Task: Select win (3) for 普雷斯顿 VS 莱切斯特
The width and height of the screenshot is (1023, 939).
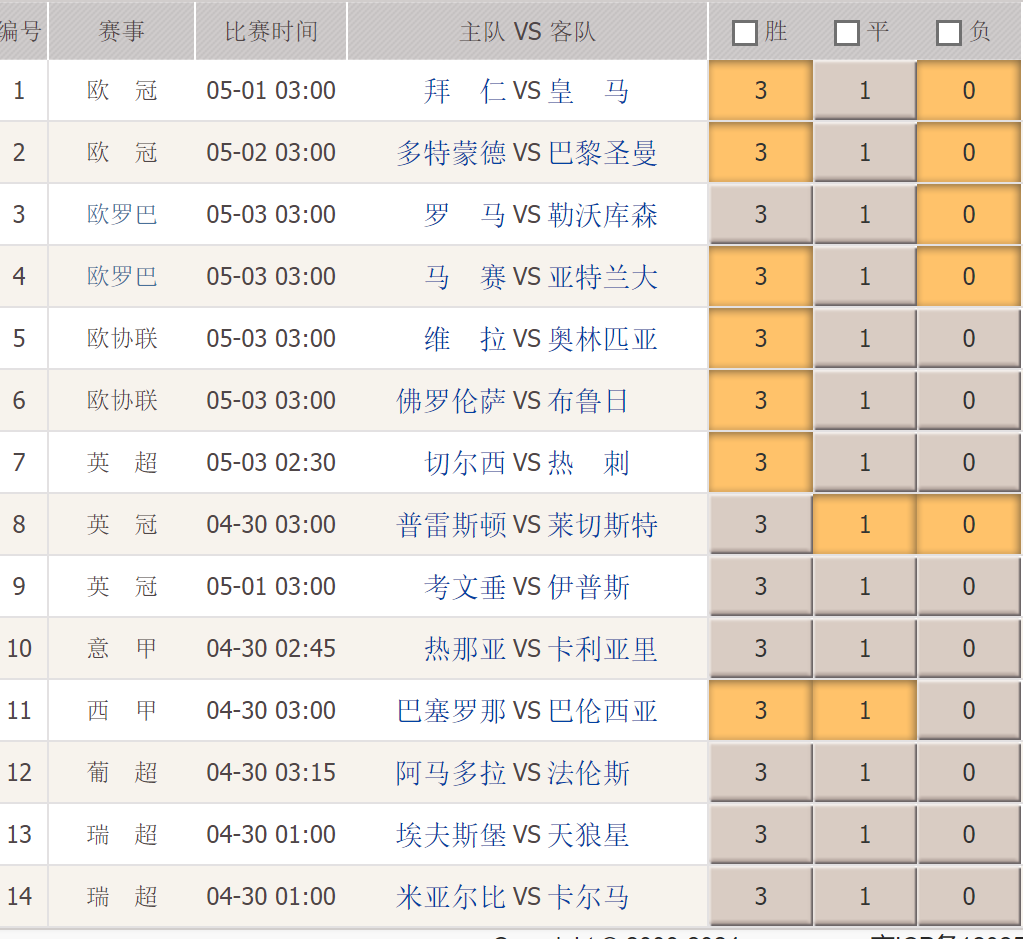Action: point(761,525)
